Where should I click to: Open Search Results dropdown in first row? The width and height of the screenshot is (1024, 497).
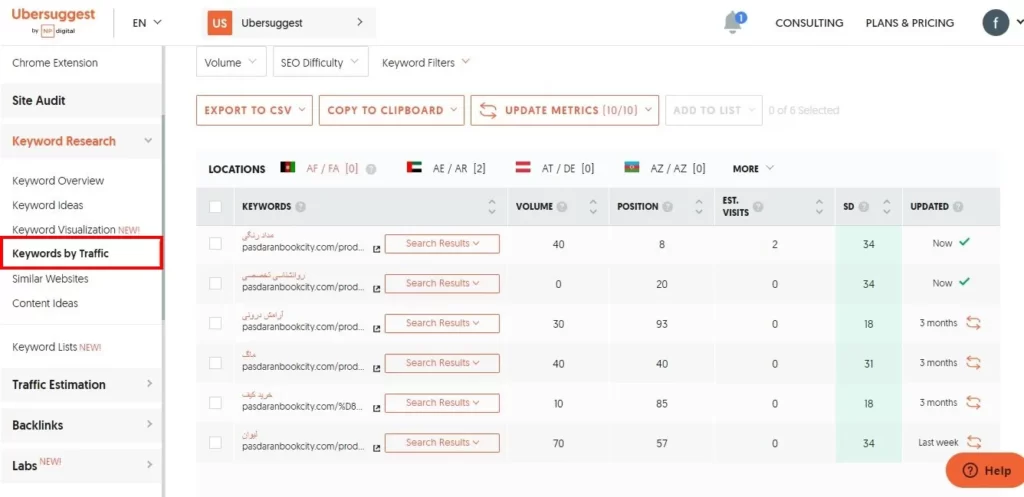pos(442,244)
